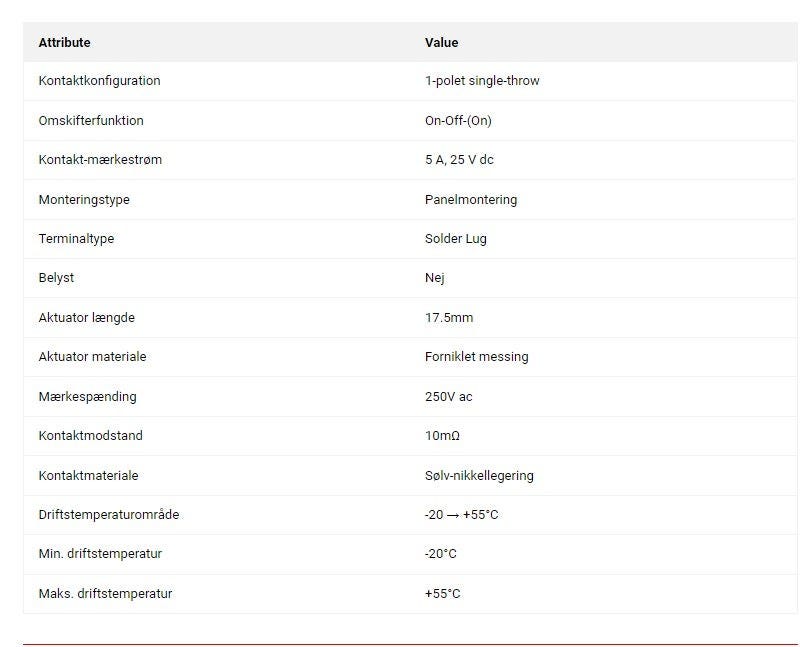Click the 10mΩ contact resistance value

[x=442, y=436]
